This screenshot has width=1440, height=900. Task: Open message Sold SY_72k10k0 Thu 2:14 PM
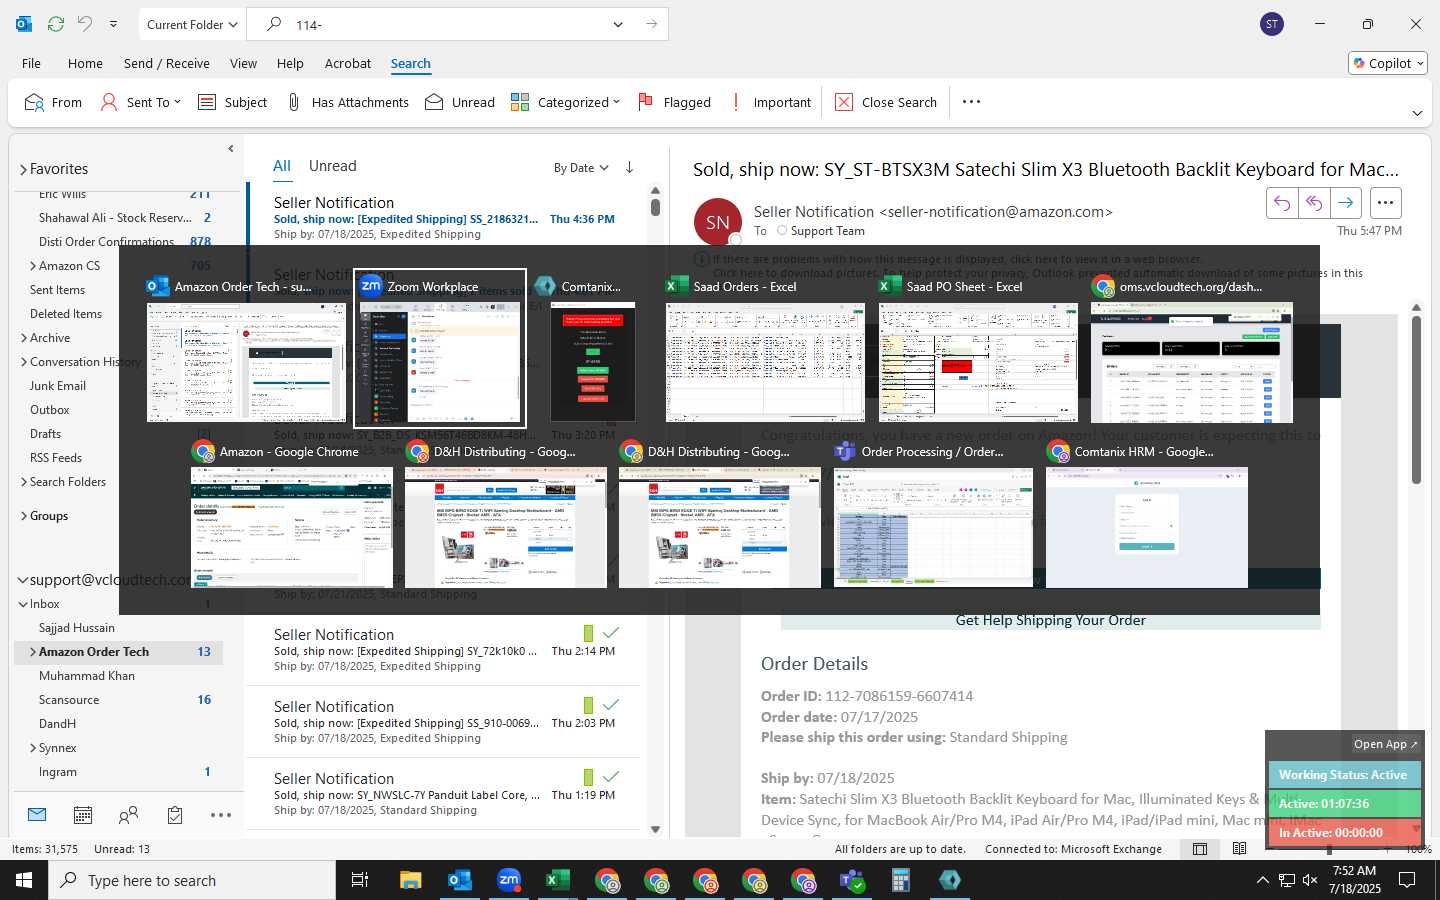tap(445, 650)
